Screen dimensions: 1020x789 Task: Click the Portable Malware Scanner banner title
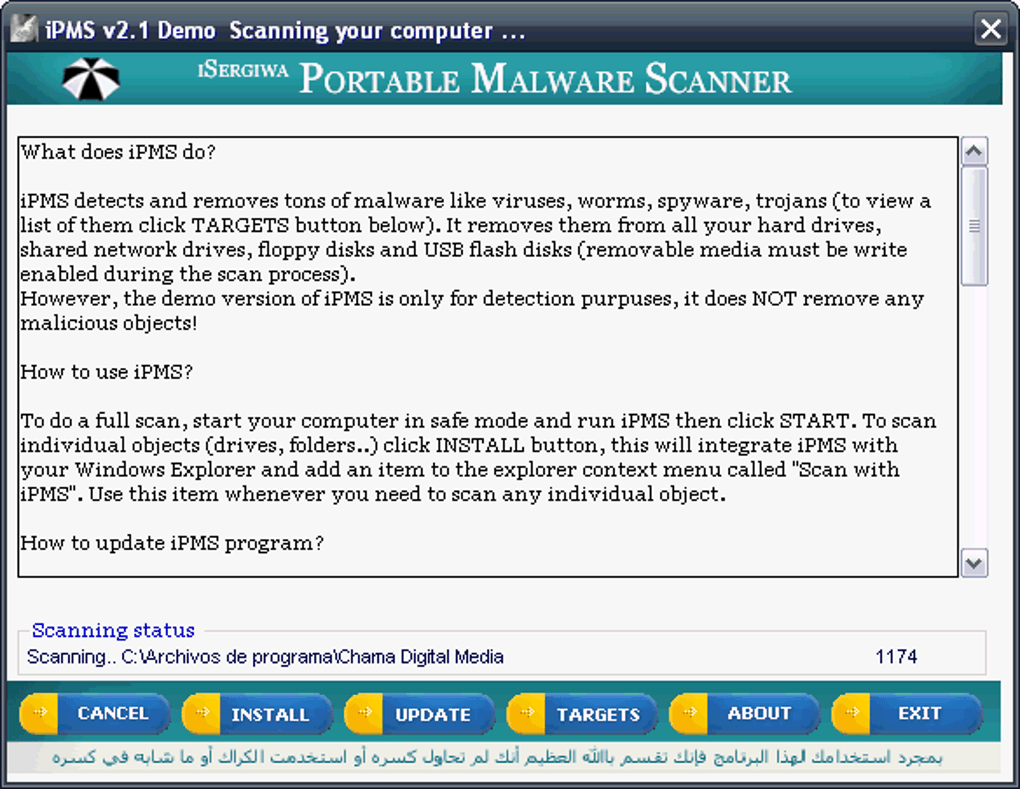point(545,79)
